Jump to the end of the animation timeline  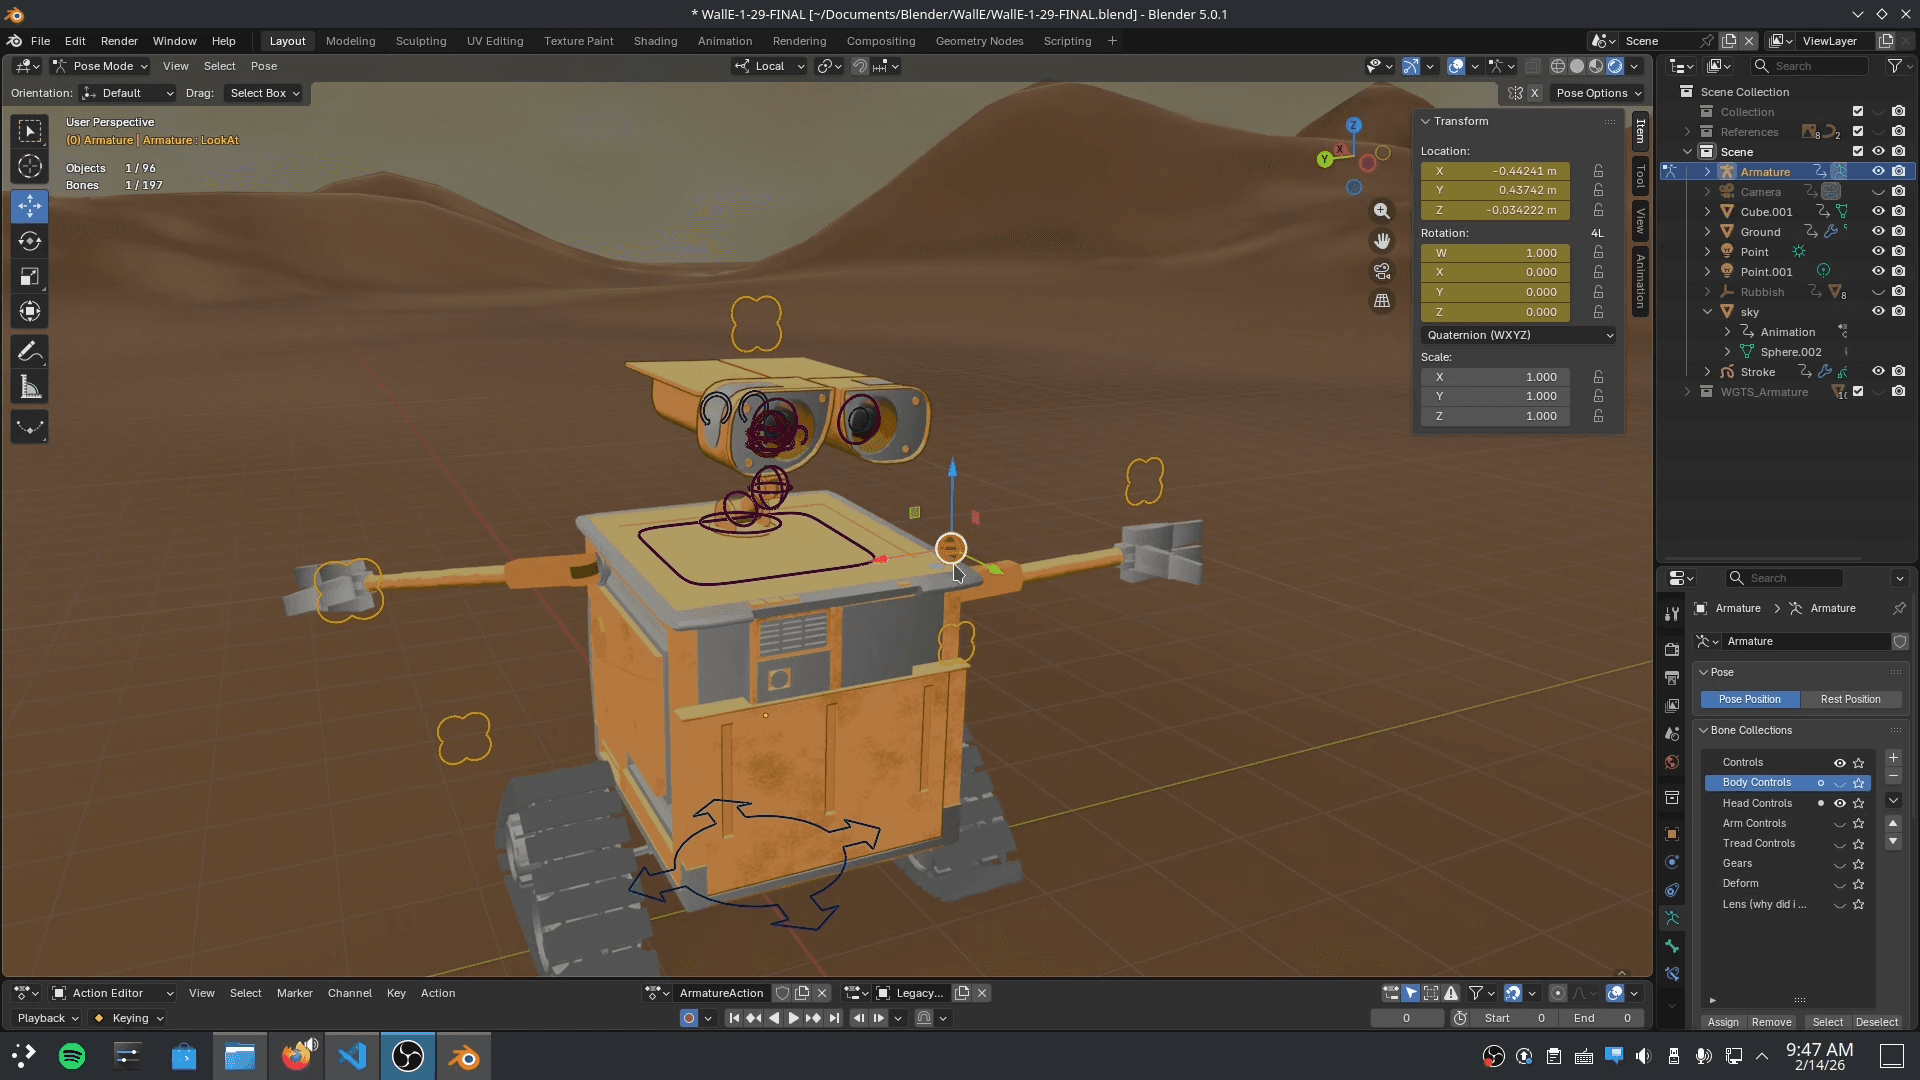click(x=836, y=1017)
